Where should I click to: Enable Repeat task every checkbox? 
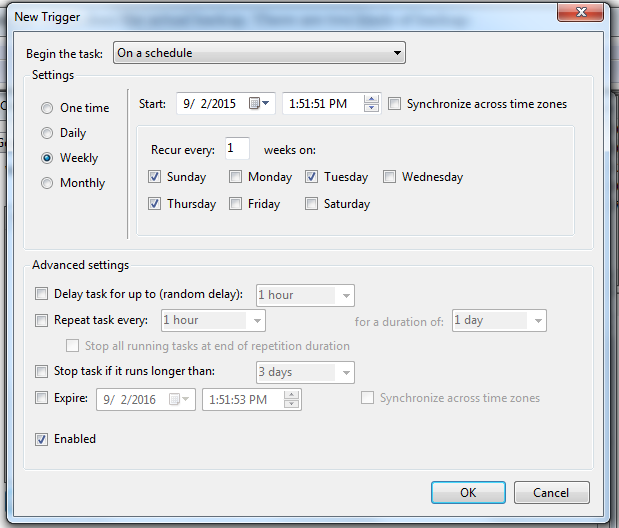coord(41,320)
